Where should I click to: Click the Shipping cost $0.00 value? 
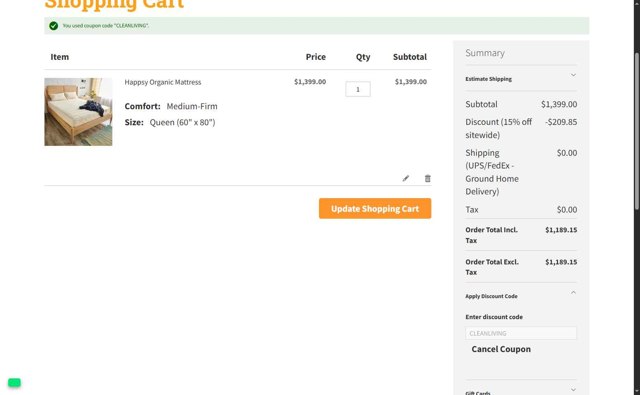tap(567, 153)
